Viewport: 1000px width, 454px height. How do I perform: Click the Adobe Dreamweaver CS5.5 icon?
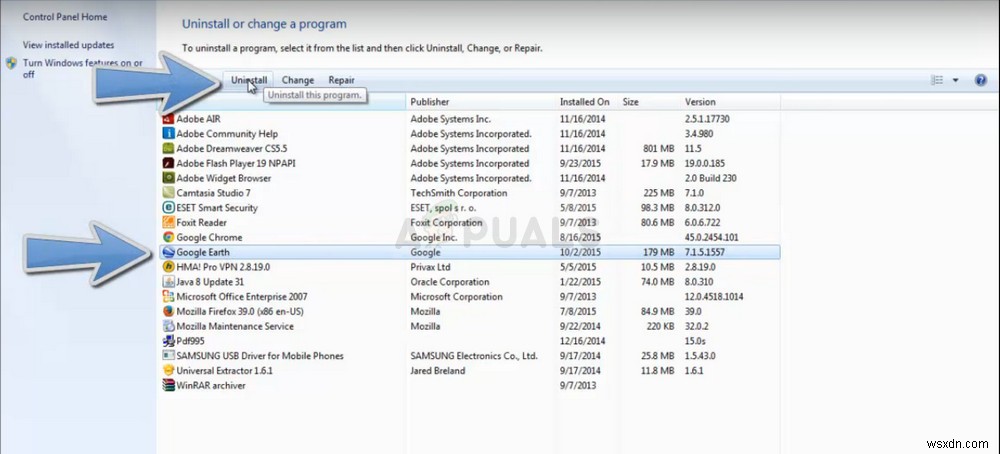pyautogui.click(x=168, y=148)
